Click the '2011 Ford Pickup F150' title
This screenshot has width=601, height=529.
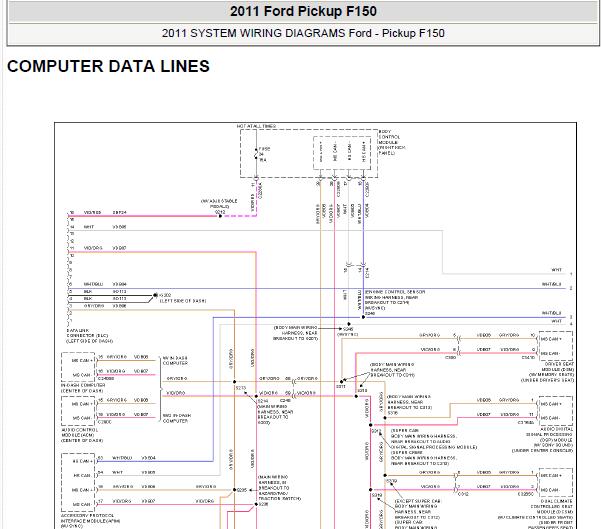[x=303, y=11]
